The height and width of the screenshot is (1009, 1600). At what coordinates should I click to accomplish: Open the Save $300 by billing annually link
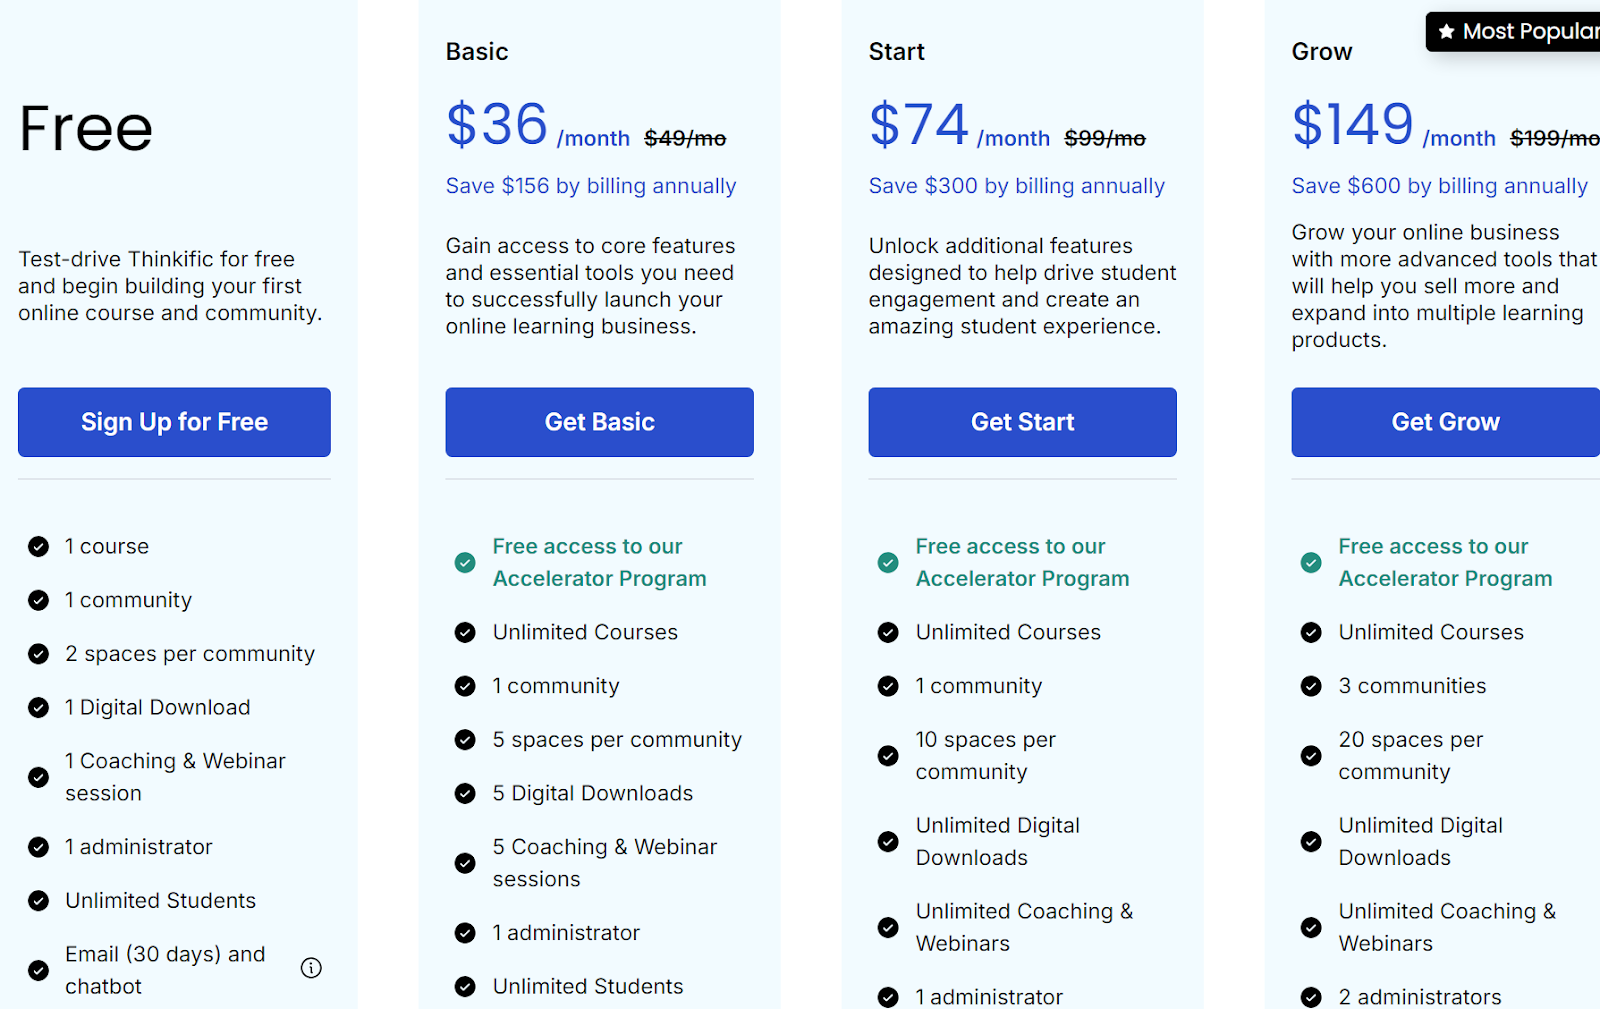(x=1016, y=186)
